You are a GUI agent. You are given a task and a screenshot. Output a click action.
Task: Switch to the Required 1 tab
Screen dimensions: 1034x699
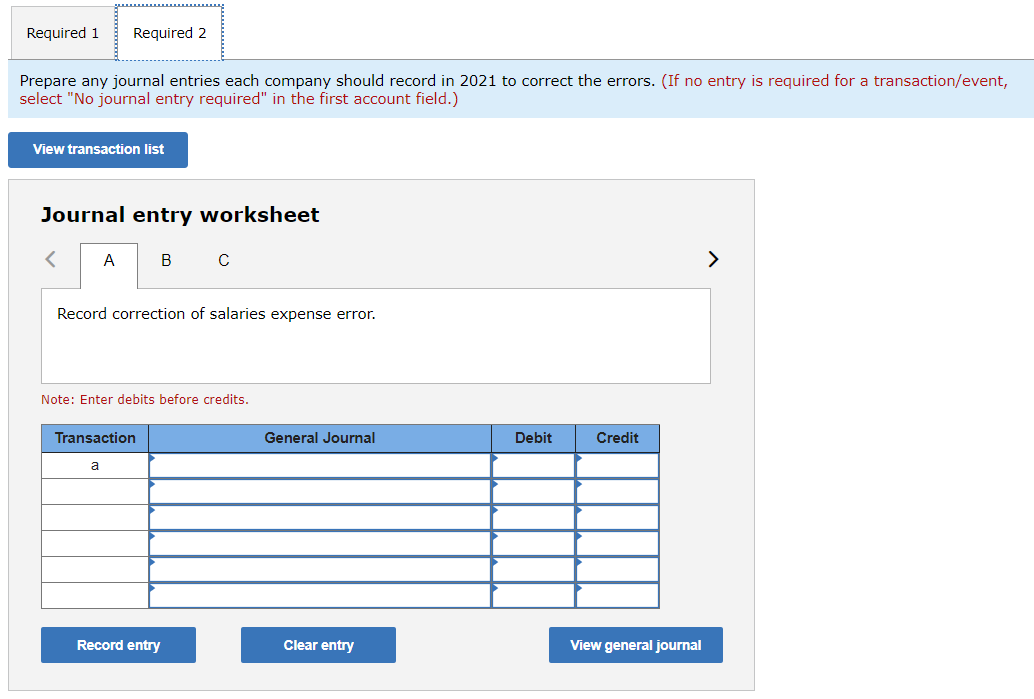pyautogui.click(x=63, y=33)
